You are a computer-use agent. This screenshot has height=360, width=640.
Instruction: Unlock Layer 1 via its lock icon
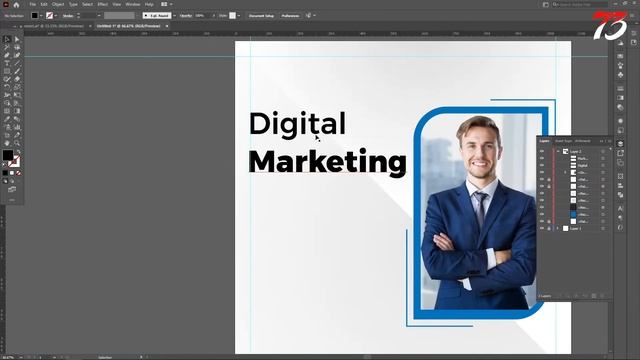coord(549,229)
